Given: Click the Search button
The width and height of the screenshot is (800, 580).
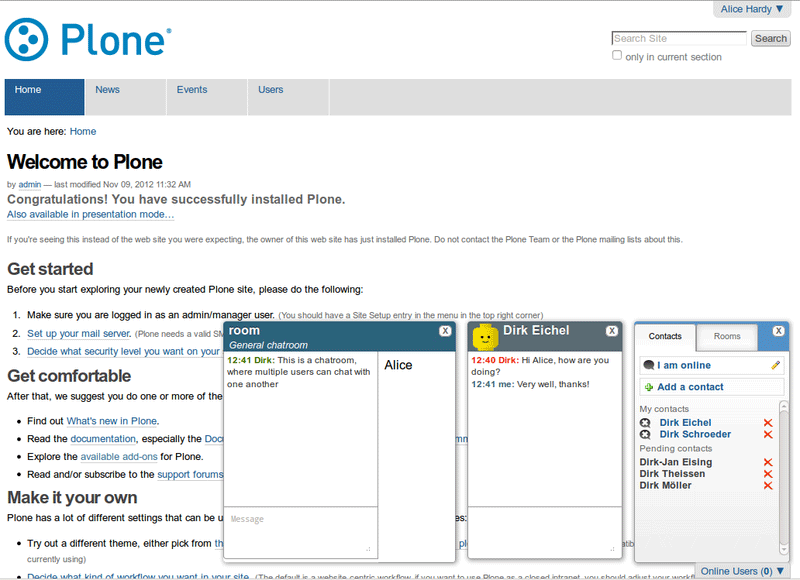Looking at the screenshot, I should click(x=770, y=39).
